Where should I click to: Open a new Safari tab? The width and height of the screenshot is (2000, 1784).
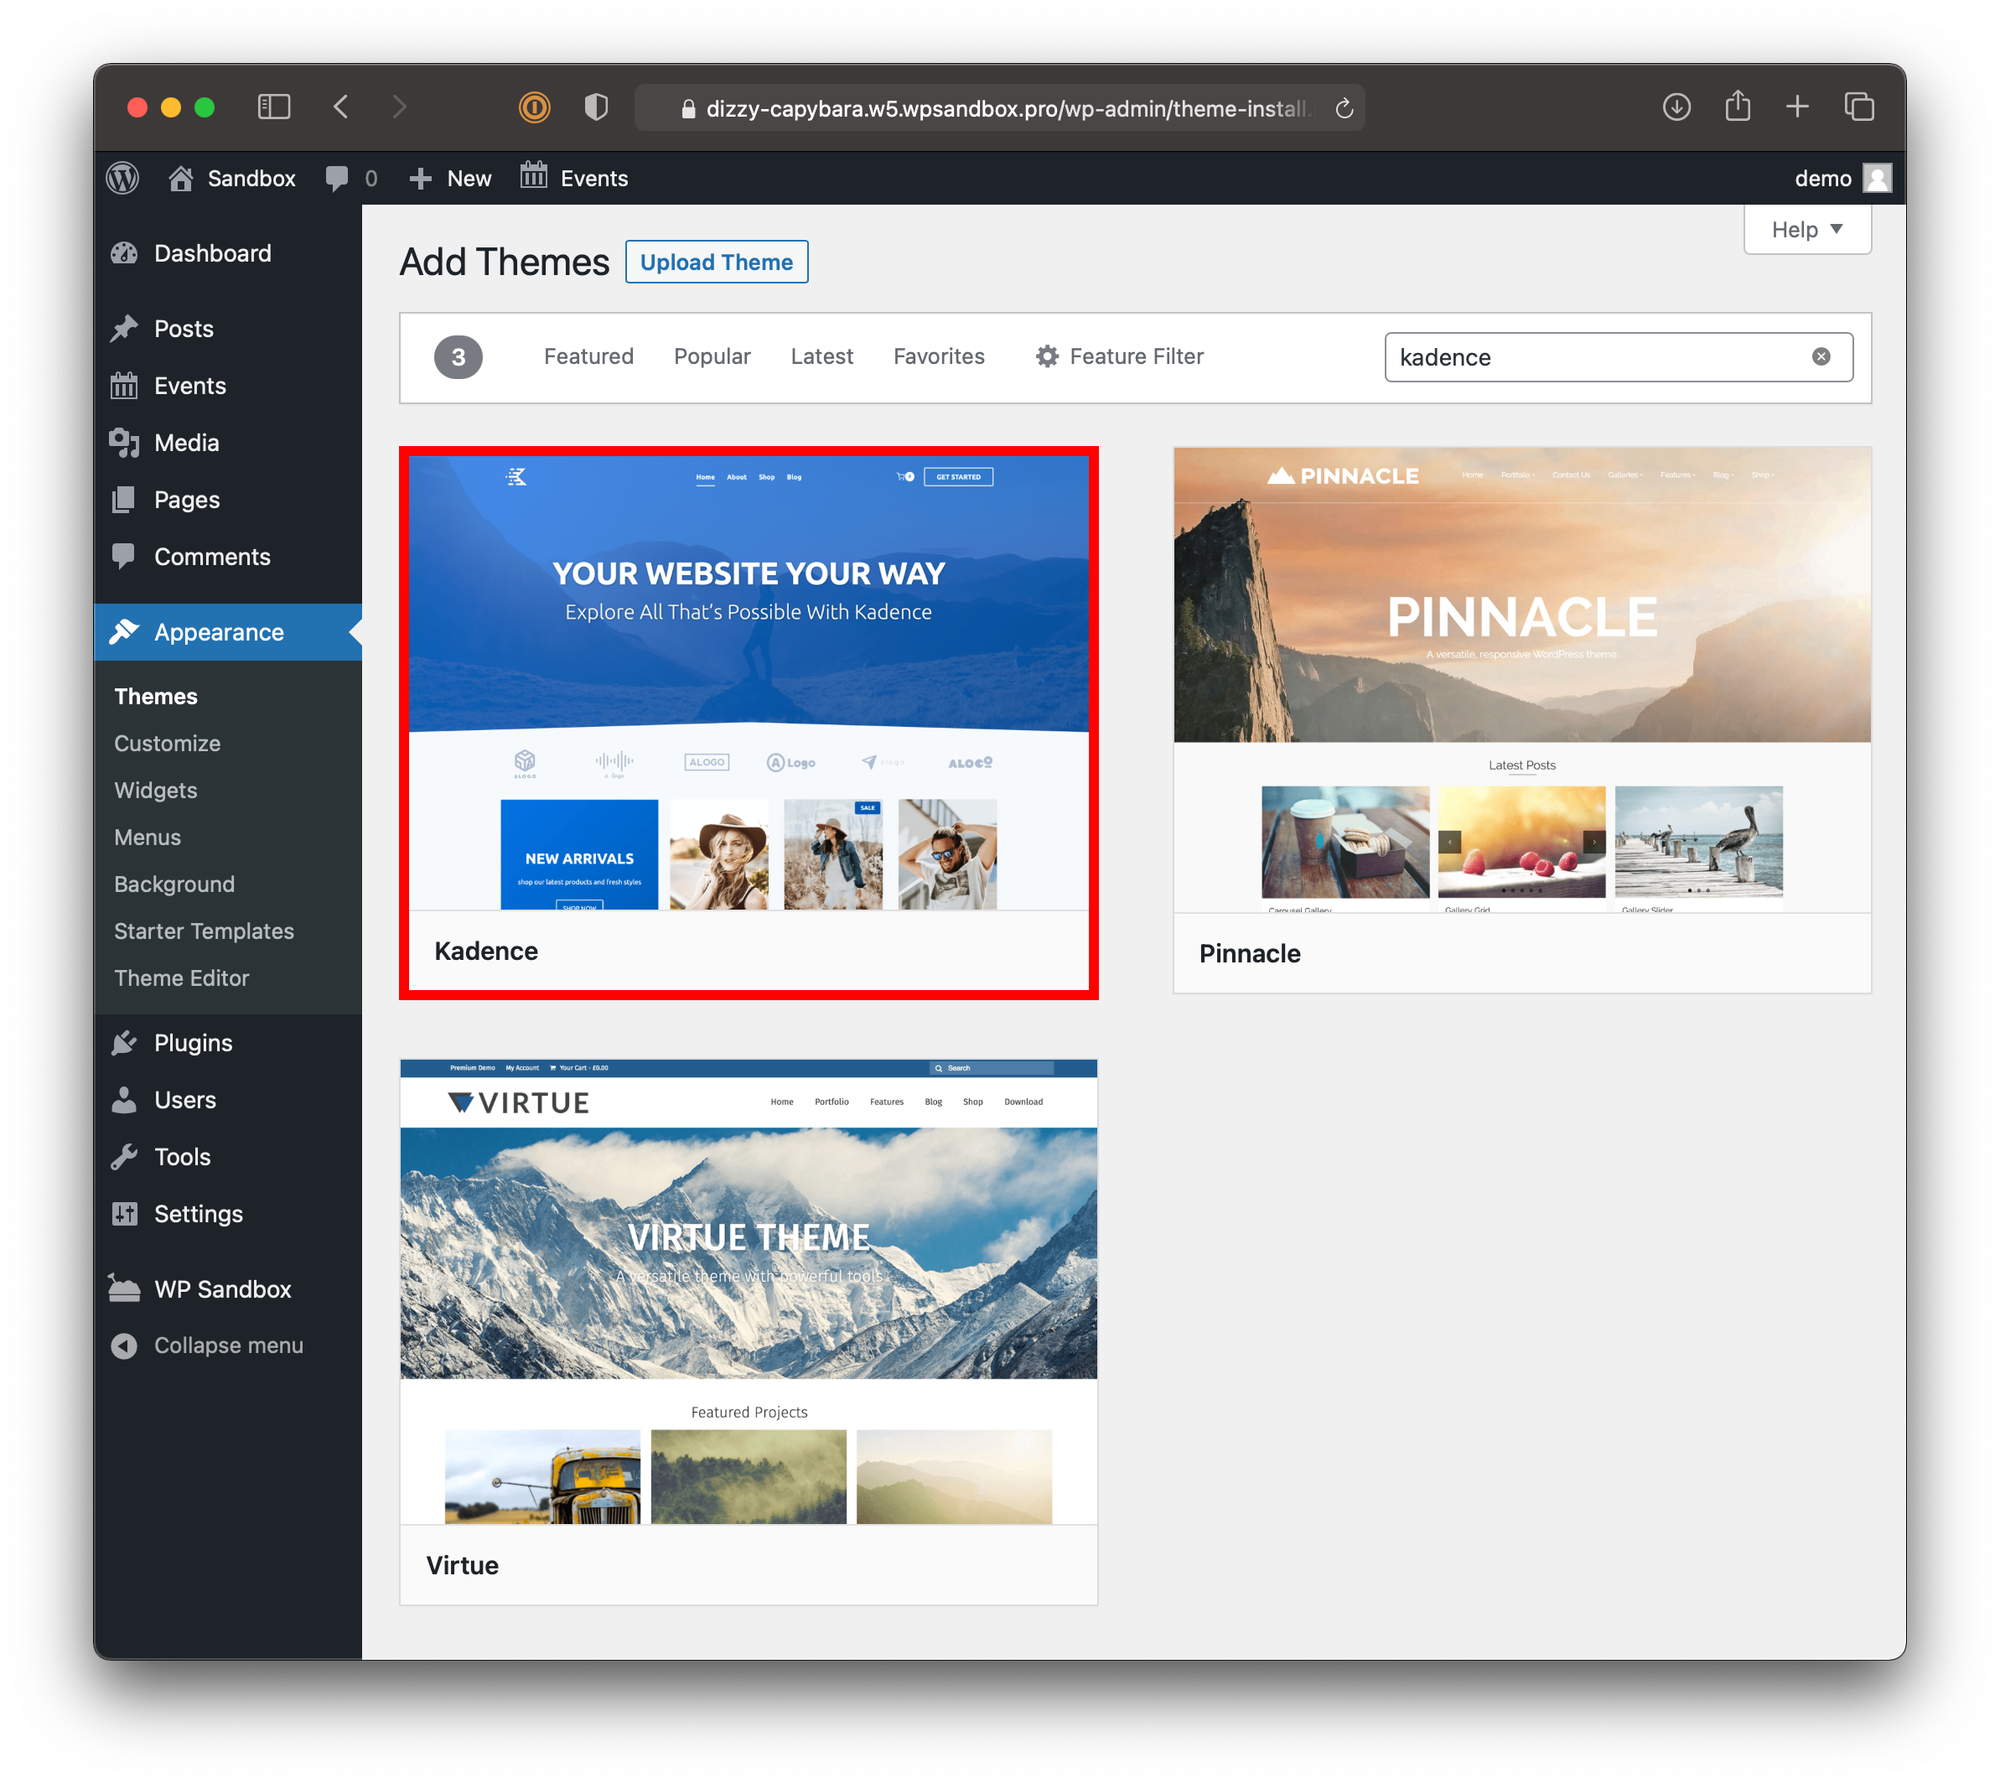click(x=1798, y=107)
